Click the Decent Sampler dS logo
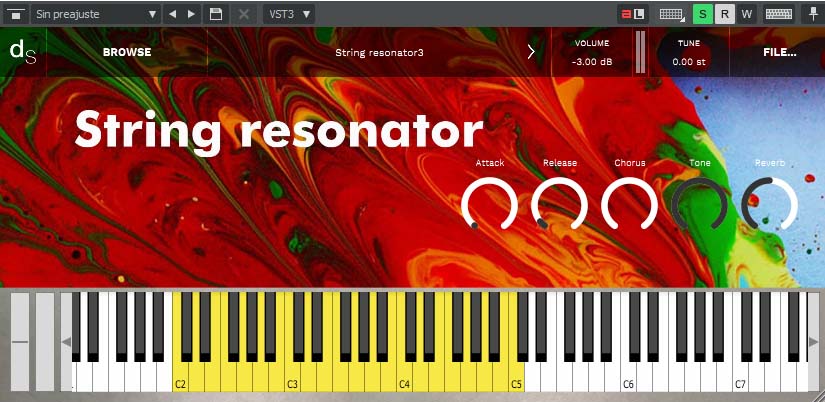 tap(23, 52)
